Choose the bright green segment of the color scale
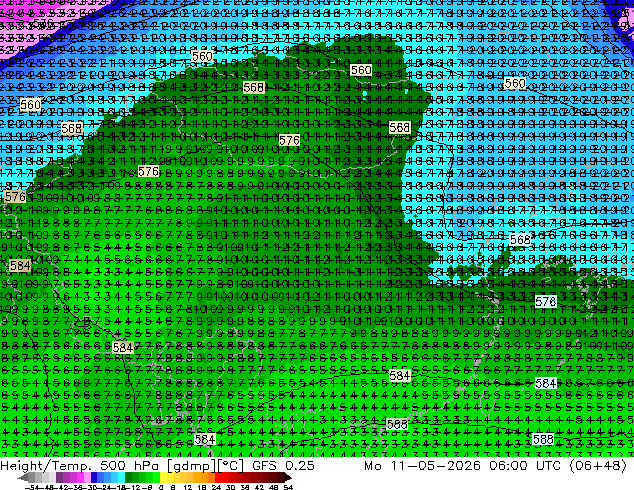 point(156,478)
